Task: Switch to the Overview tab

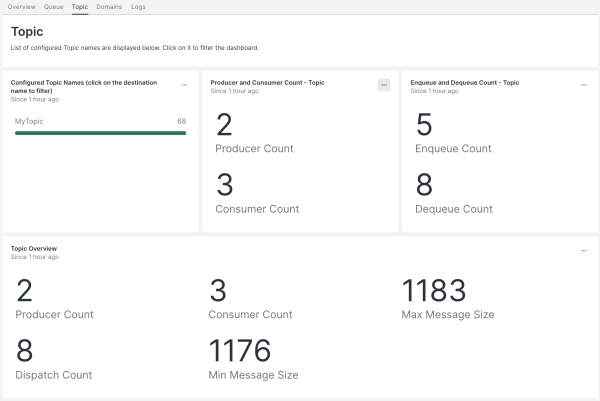Action: pyautogui.click(x=22, y=6)
